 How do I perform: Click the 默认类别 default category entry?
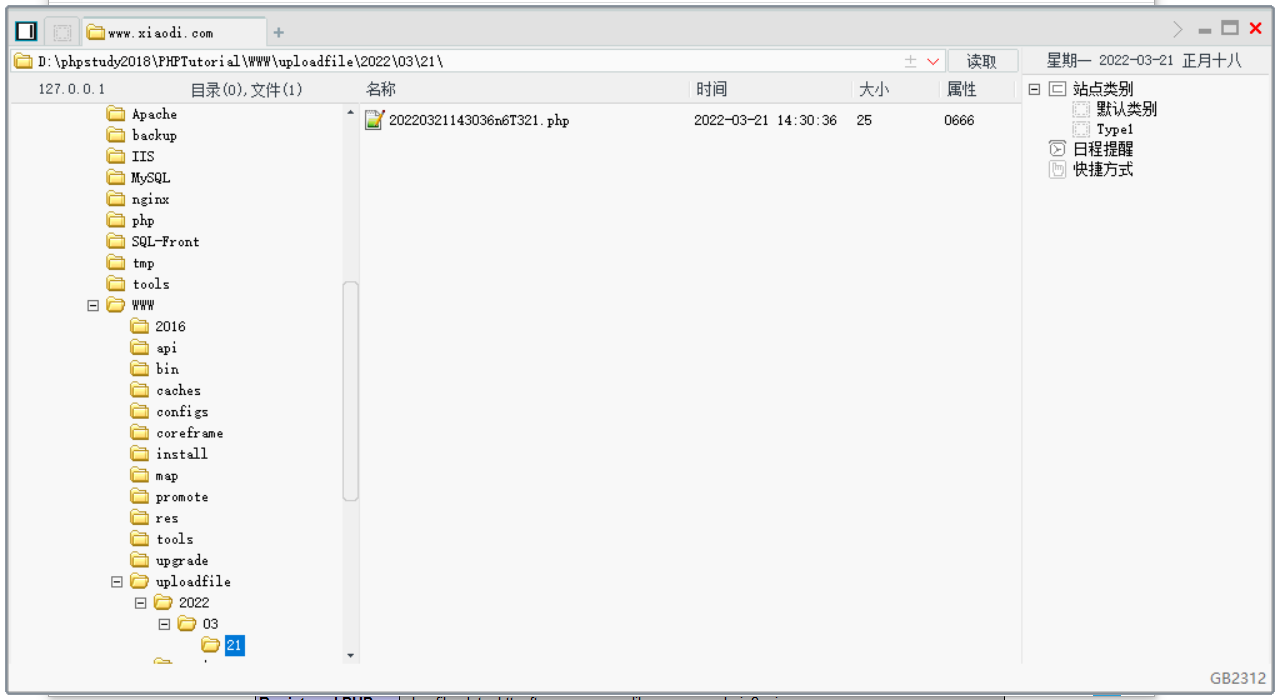tap(1125, 109)
